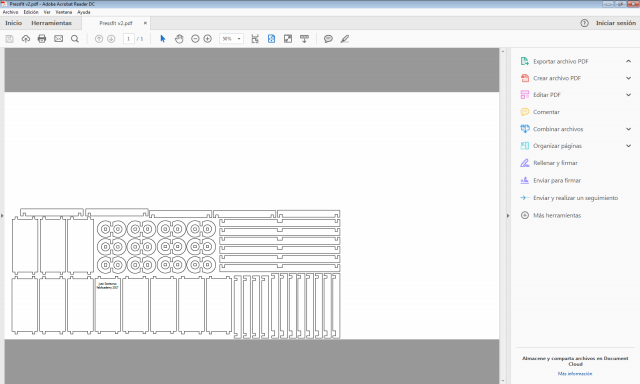Go to next page arrow
The width and height of the screenshot is (640, 384).
[x=111, y=39]
